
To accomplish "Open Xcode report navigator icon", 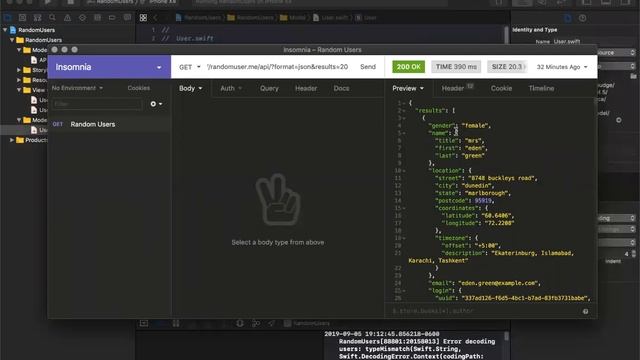I will point(127,18).
